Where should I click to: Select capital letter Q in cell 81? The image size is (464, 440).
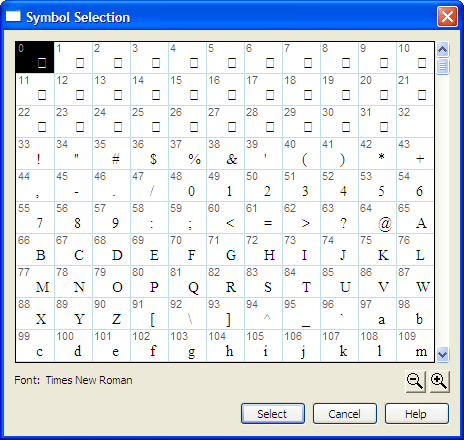click(187, 282)
